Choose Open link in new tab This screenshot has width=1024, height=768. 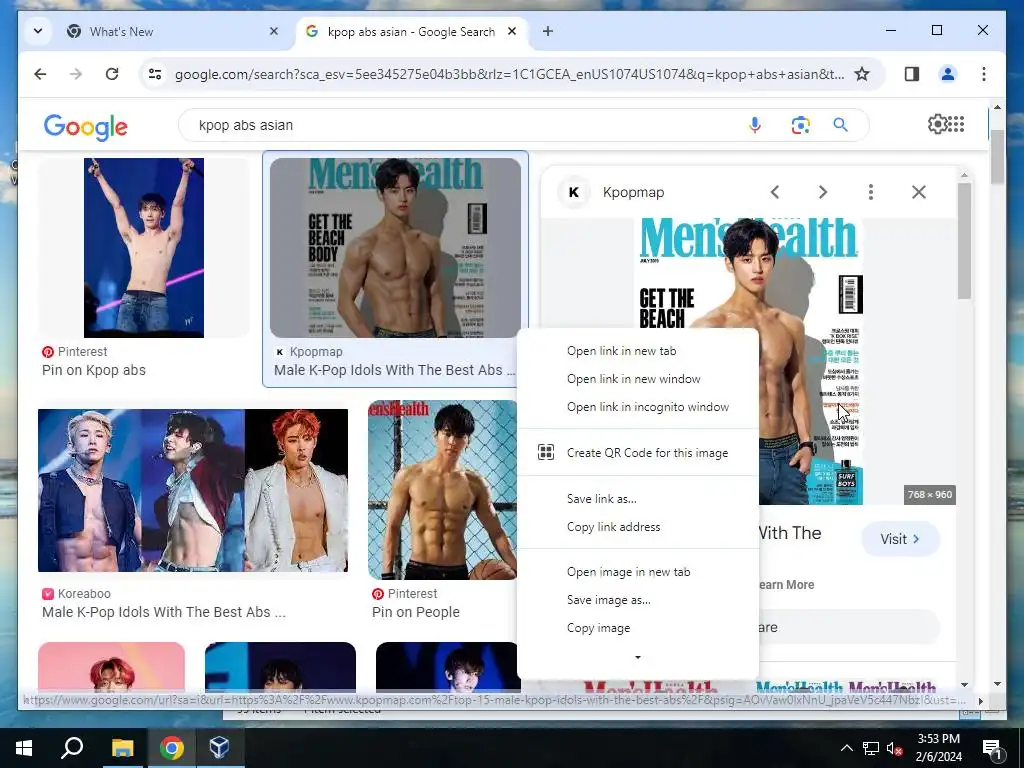(x=637, y=351)
